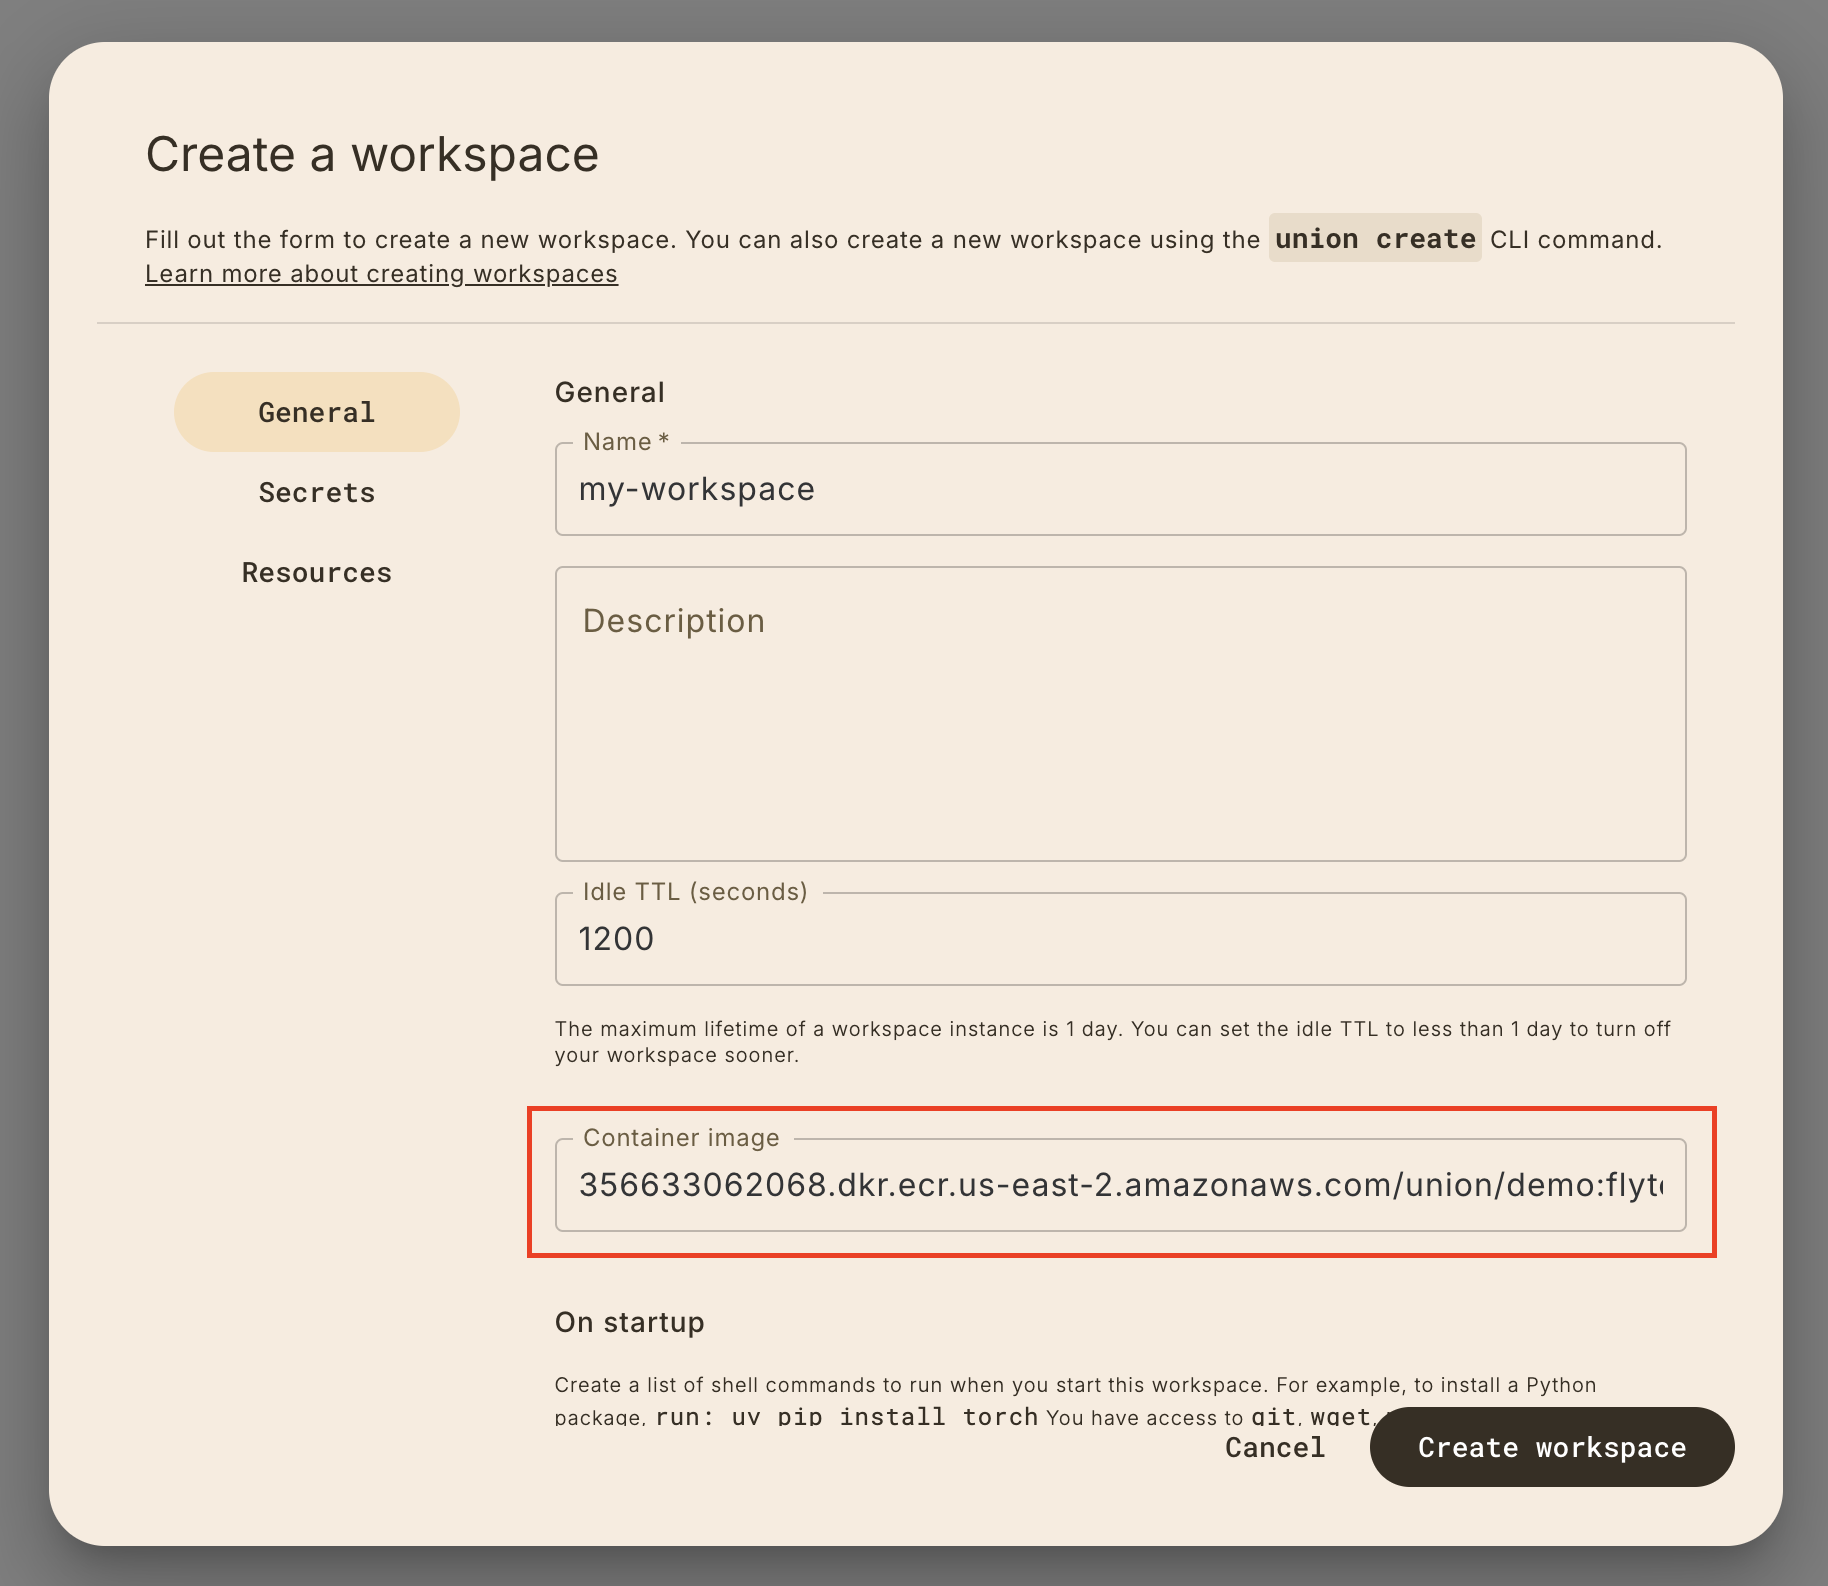1828x1586 pixels.
Task: Click the General section heading above Name
Action: (x=609, y=392)
